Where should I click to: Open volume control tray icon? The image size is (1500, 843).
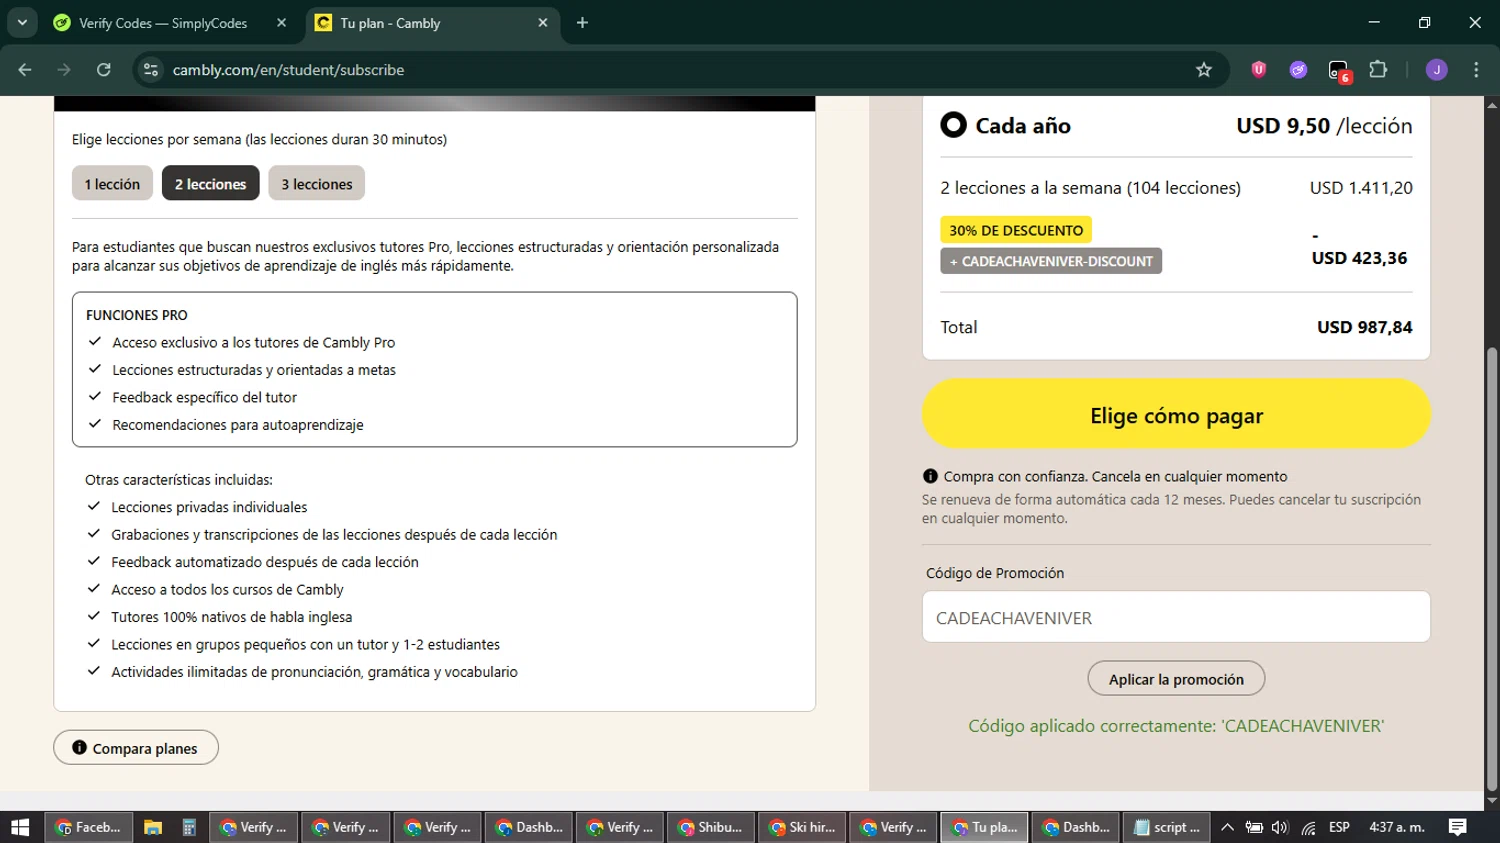coord(1280,827)
